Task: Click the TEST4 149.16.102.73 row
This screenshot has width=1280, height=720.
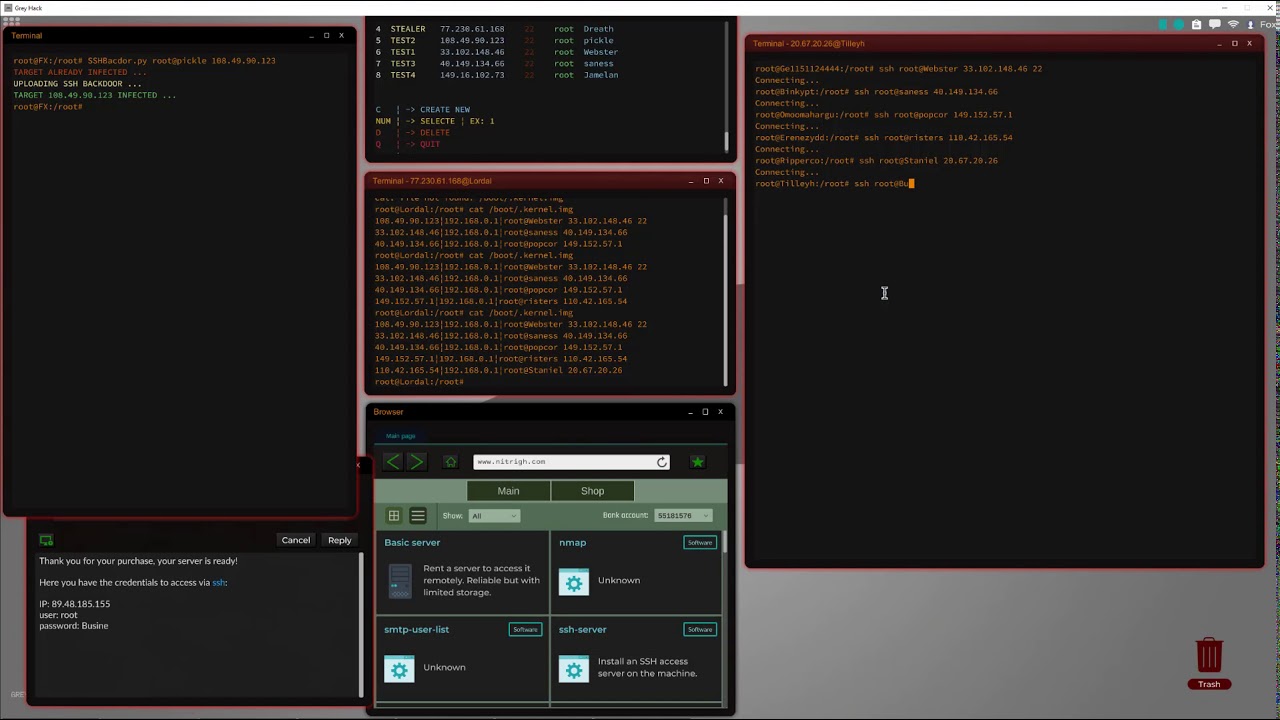Action: pos(495,75)
